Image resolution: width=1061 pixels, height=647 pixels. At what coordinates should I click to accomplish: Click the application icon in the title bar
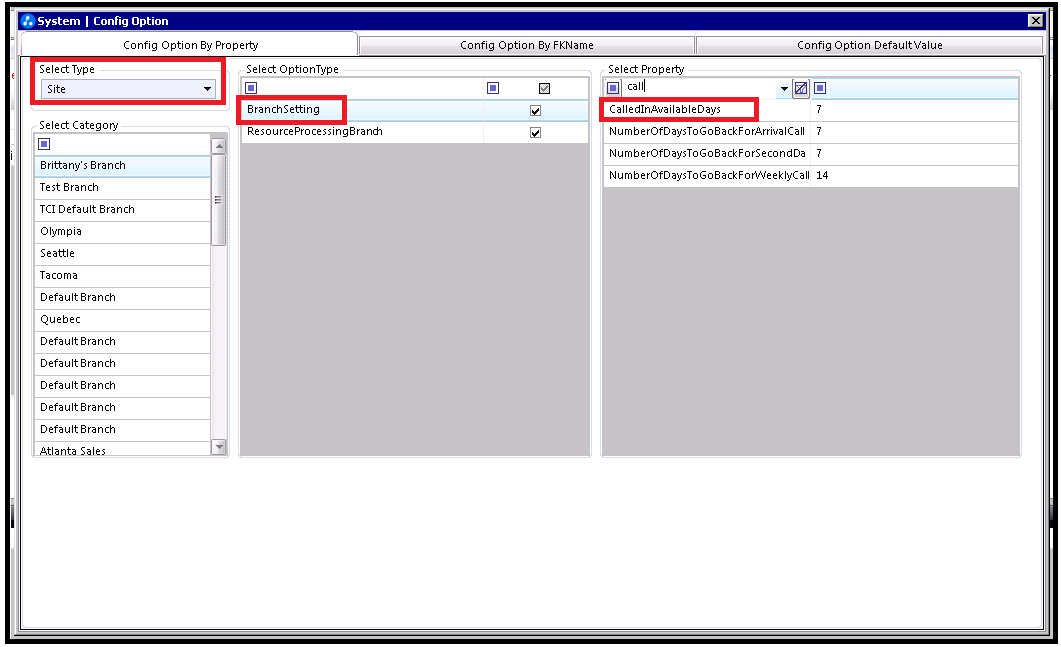click(x=28, y=21)
